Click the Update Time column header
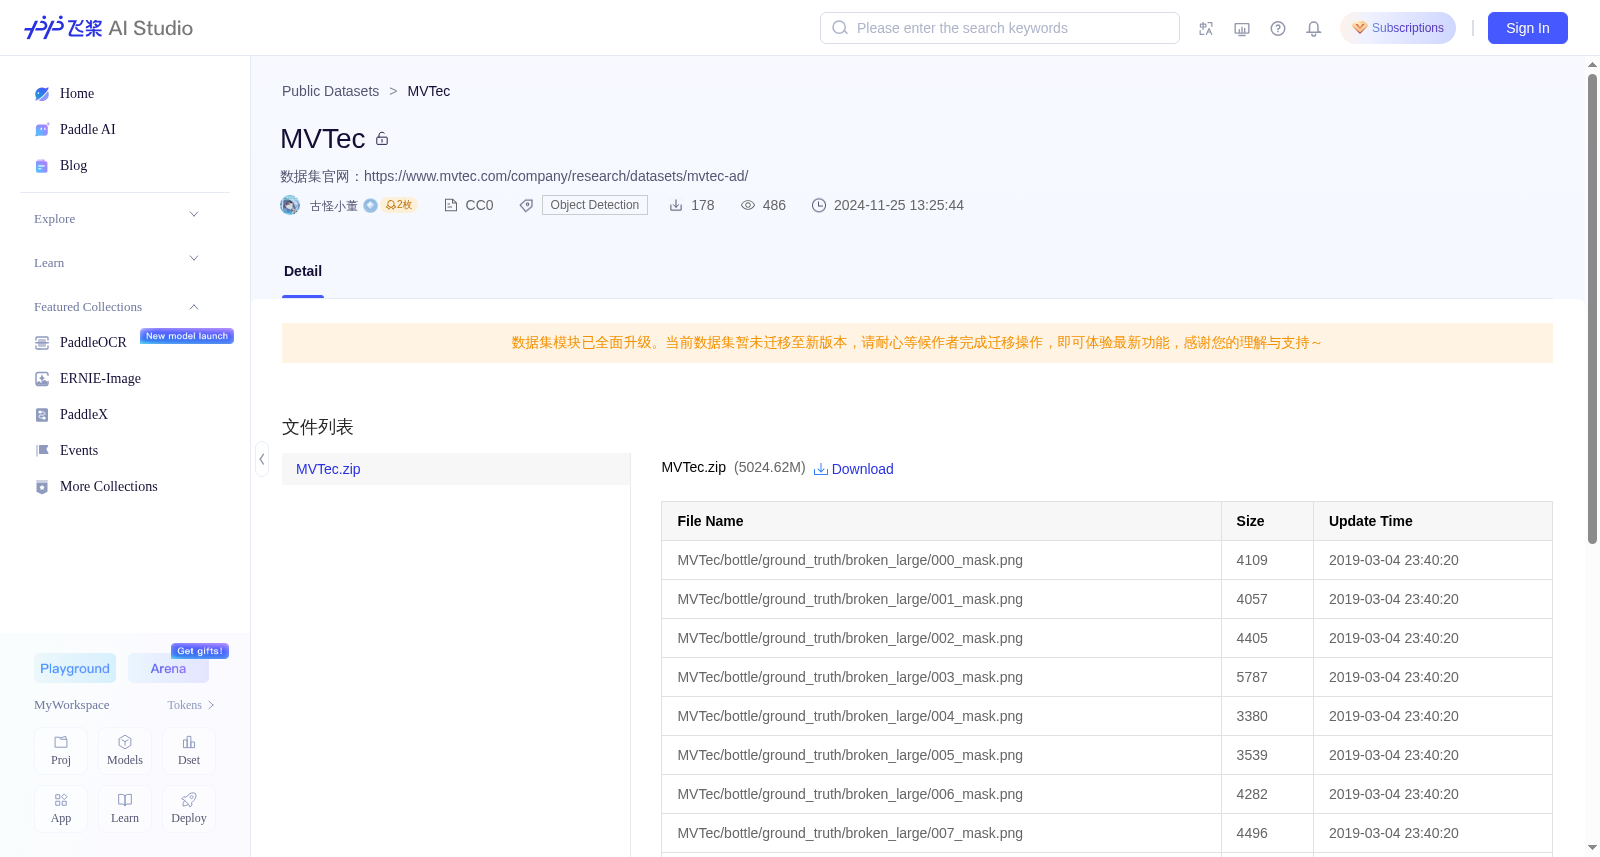The height and width of the screenshot is (857, 1600). 1433,521
